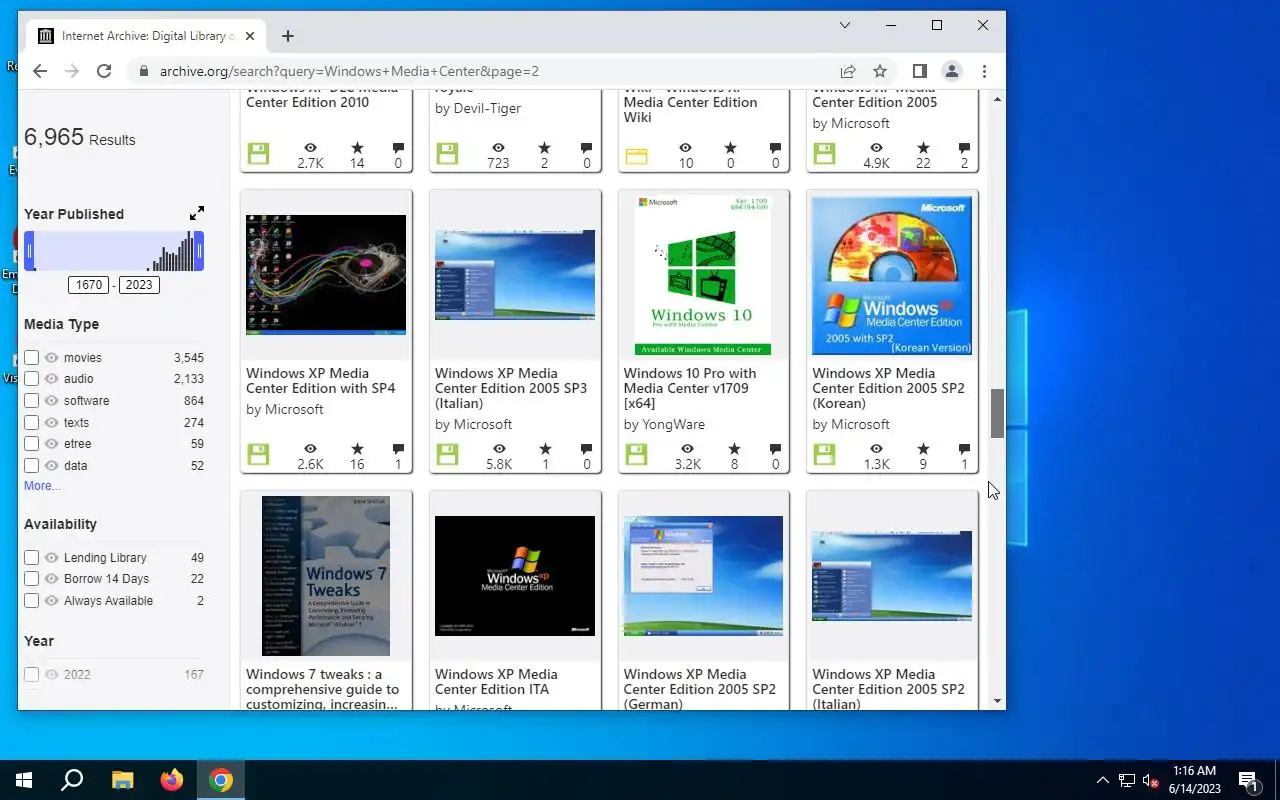This screenshot has height=800, width=1280.
Task: Edit the end year field 2023
Action: [139, 285]
